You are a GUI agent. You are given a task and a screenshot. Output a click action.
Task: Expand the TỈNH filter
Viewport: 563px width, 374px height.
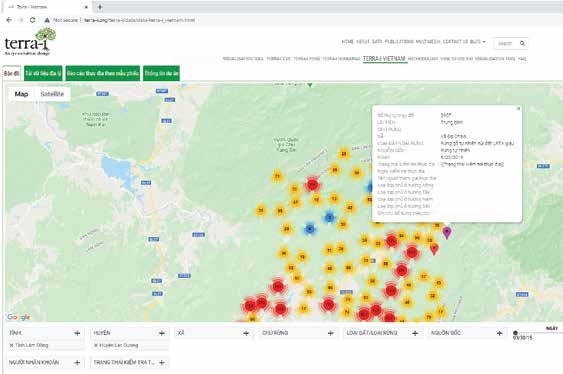[77, 333]
